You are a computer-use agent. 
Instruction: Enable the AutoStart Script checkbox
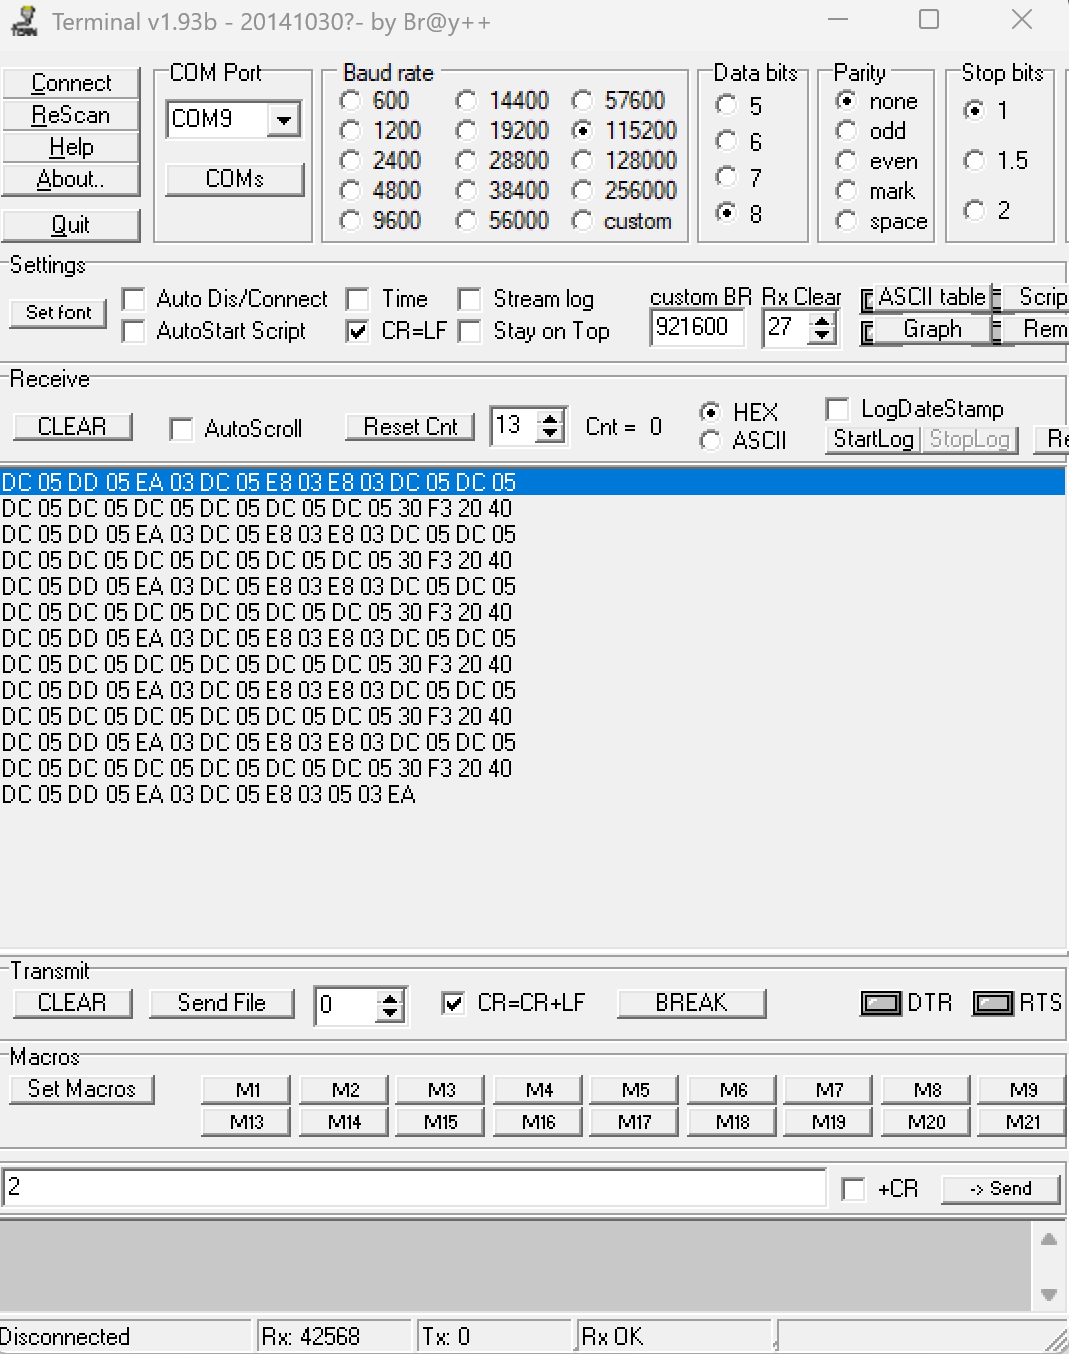pos(133,331)
